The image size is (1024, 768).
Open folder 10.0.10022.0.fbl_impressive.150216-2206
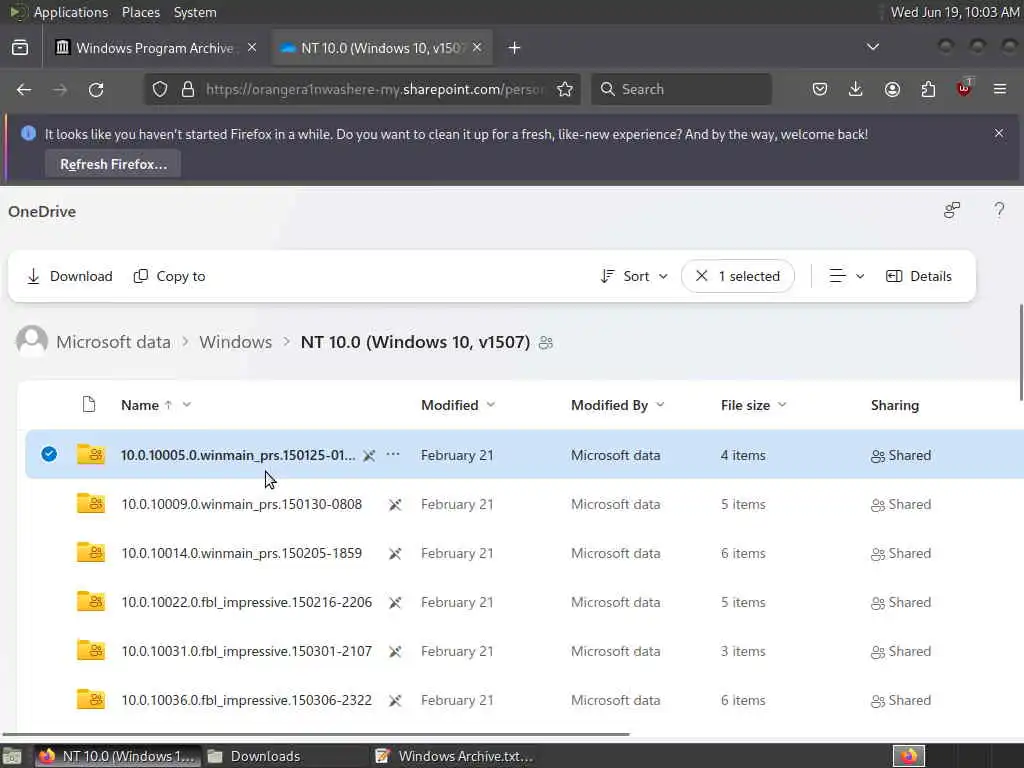[x=247, y=602]
